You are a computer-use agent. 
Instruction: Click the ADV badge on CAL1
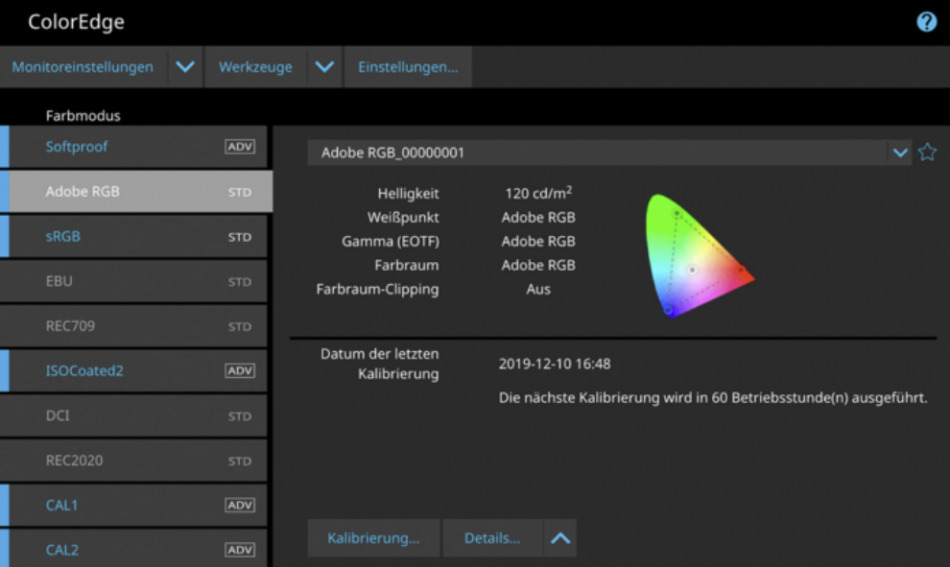pos(240,505)
